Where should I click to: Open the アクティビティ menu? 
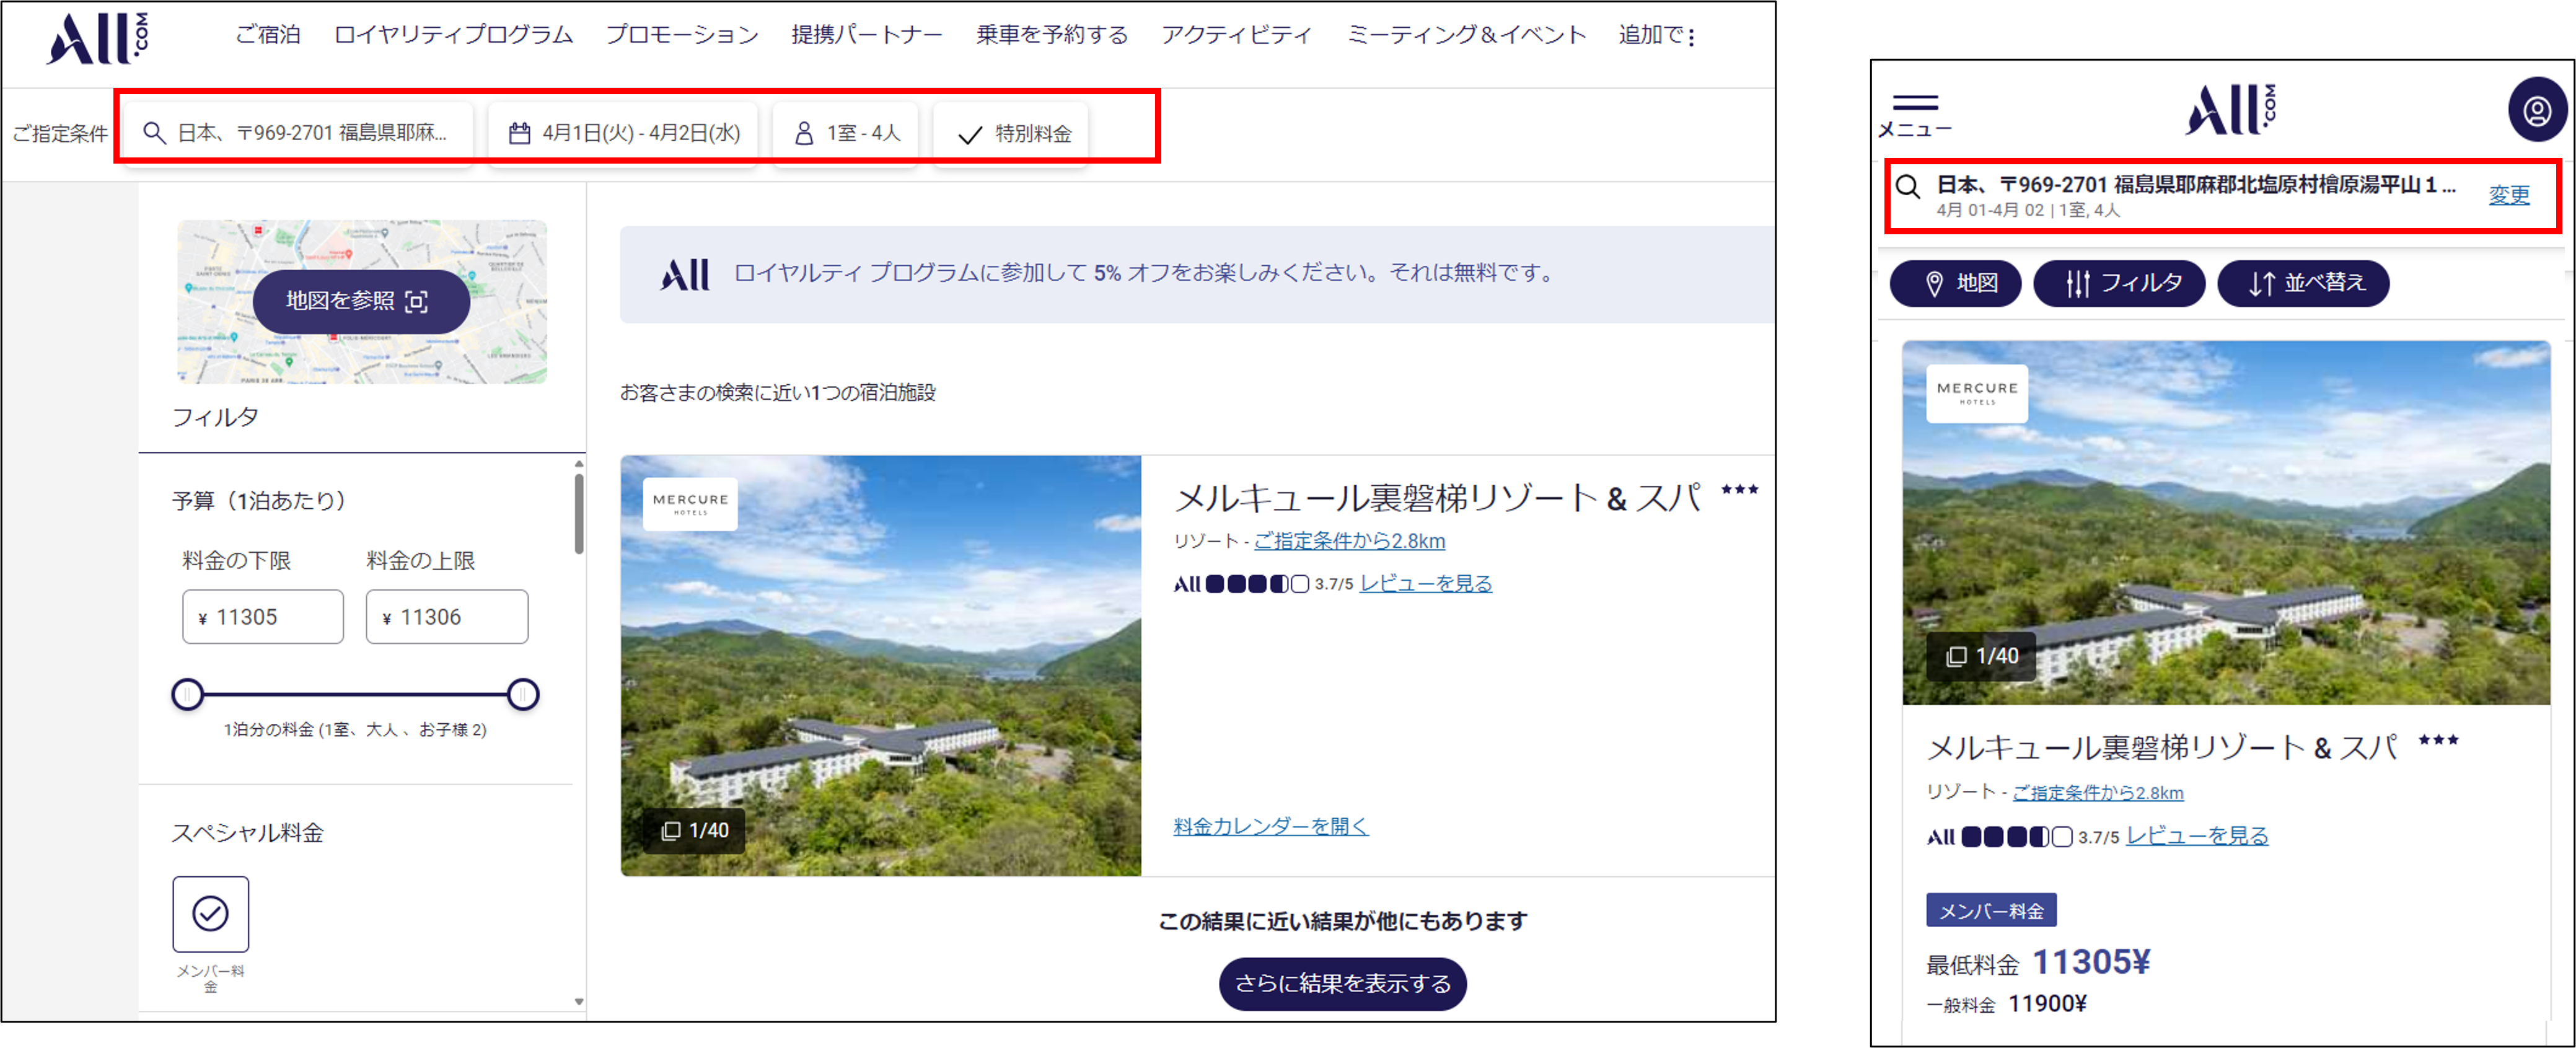pyautogui.click(x=1237, y=35)
